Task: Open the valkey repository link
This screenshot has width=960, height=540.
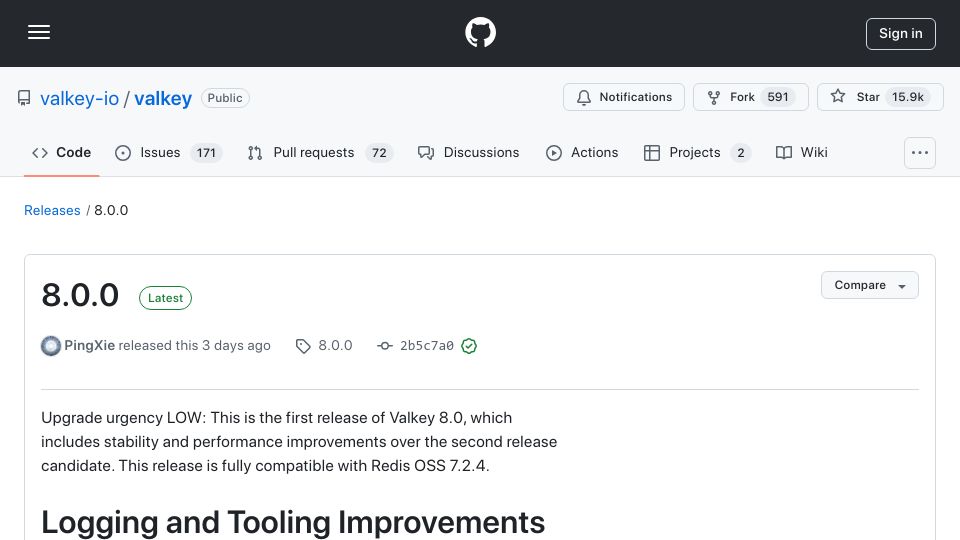Action: tap(163, 98)
